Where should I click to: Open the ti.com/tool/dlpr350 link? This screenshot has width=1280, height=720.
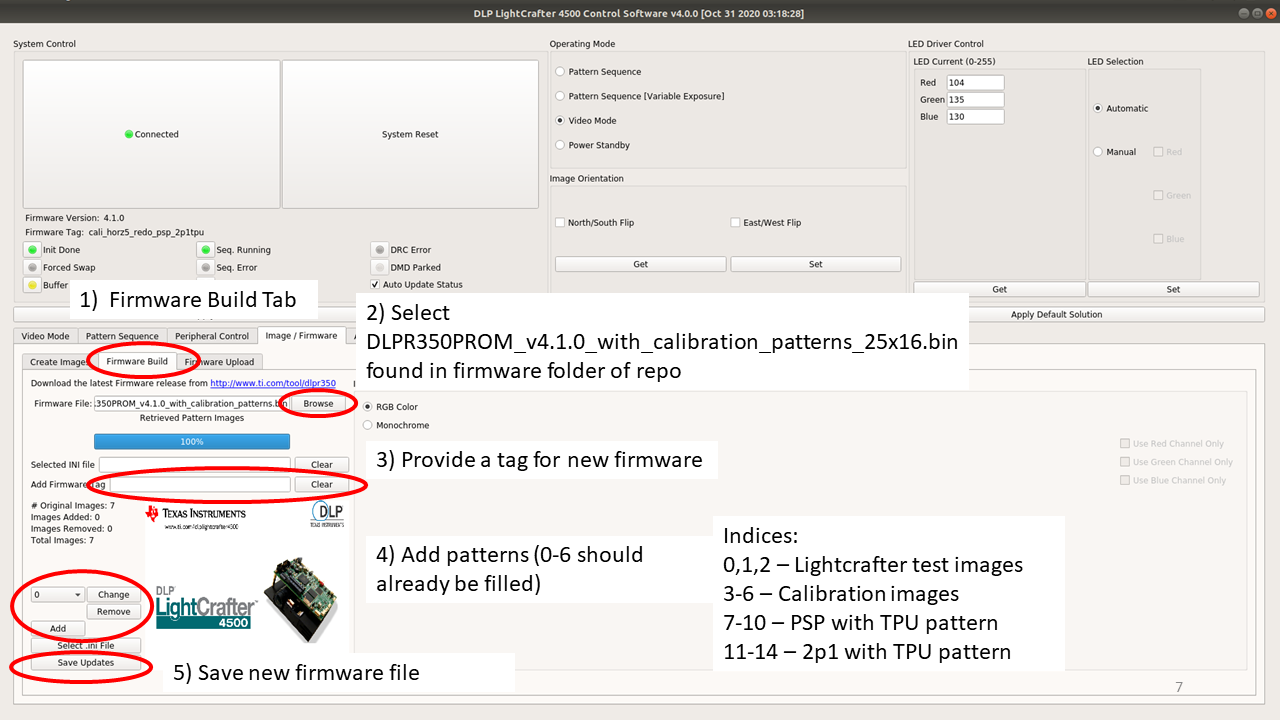coord(273,383)
